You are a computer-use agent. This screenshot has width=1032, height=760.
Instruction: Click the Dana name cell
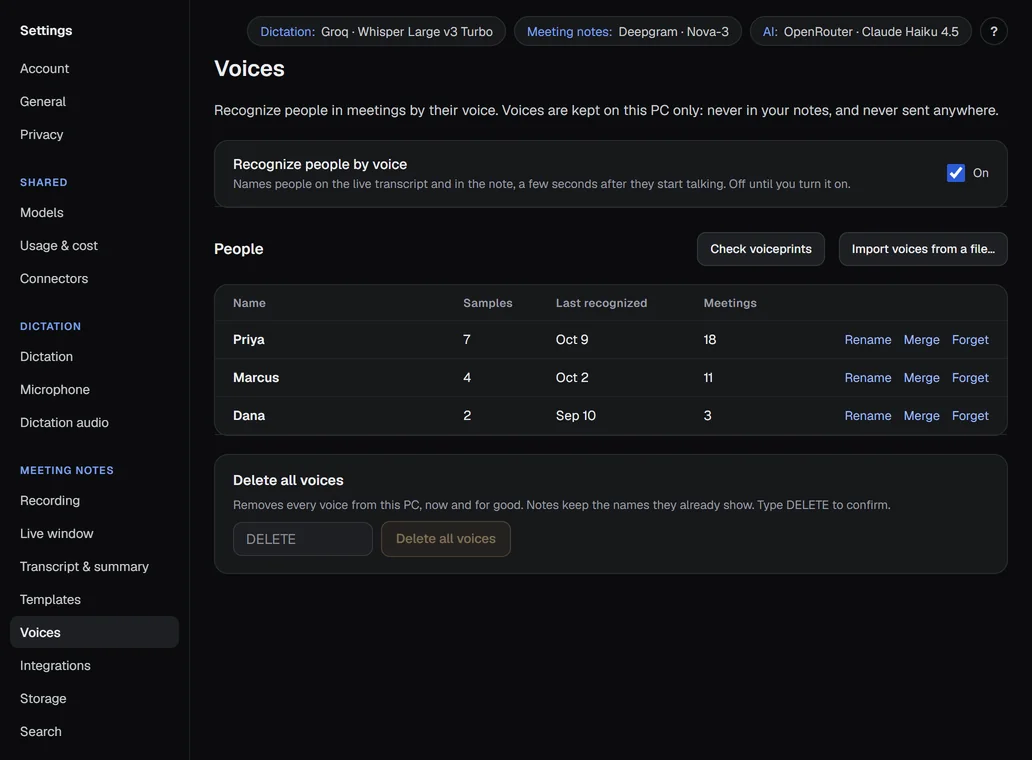click(x=249, y=416)
